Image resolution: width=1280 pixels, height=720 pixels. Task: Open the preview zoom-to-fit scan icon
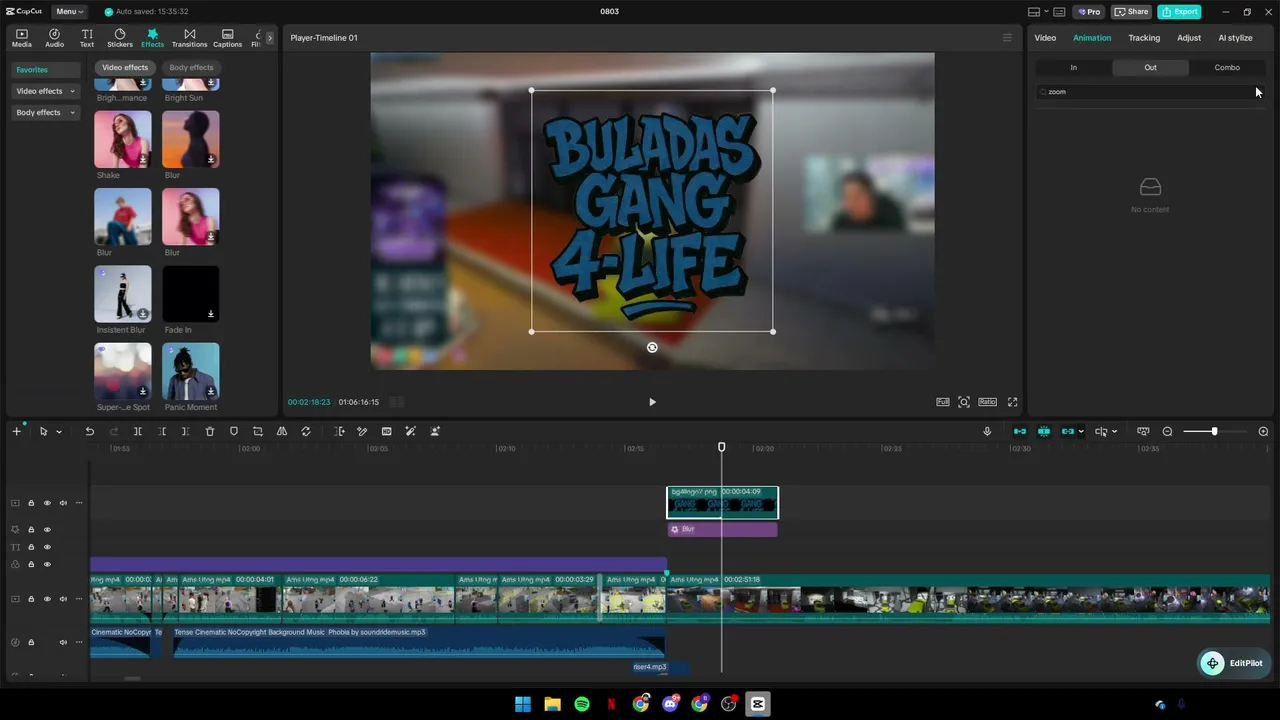[964, 402]
